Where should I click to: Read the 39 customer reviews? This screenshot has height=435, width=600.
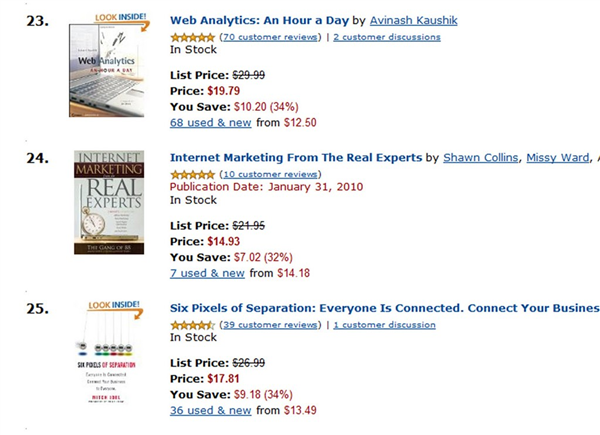click(x=269, y=325)
